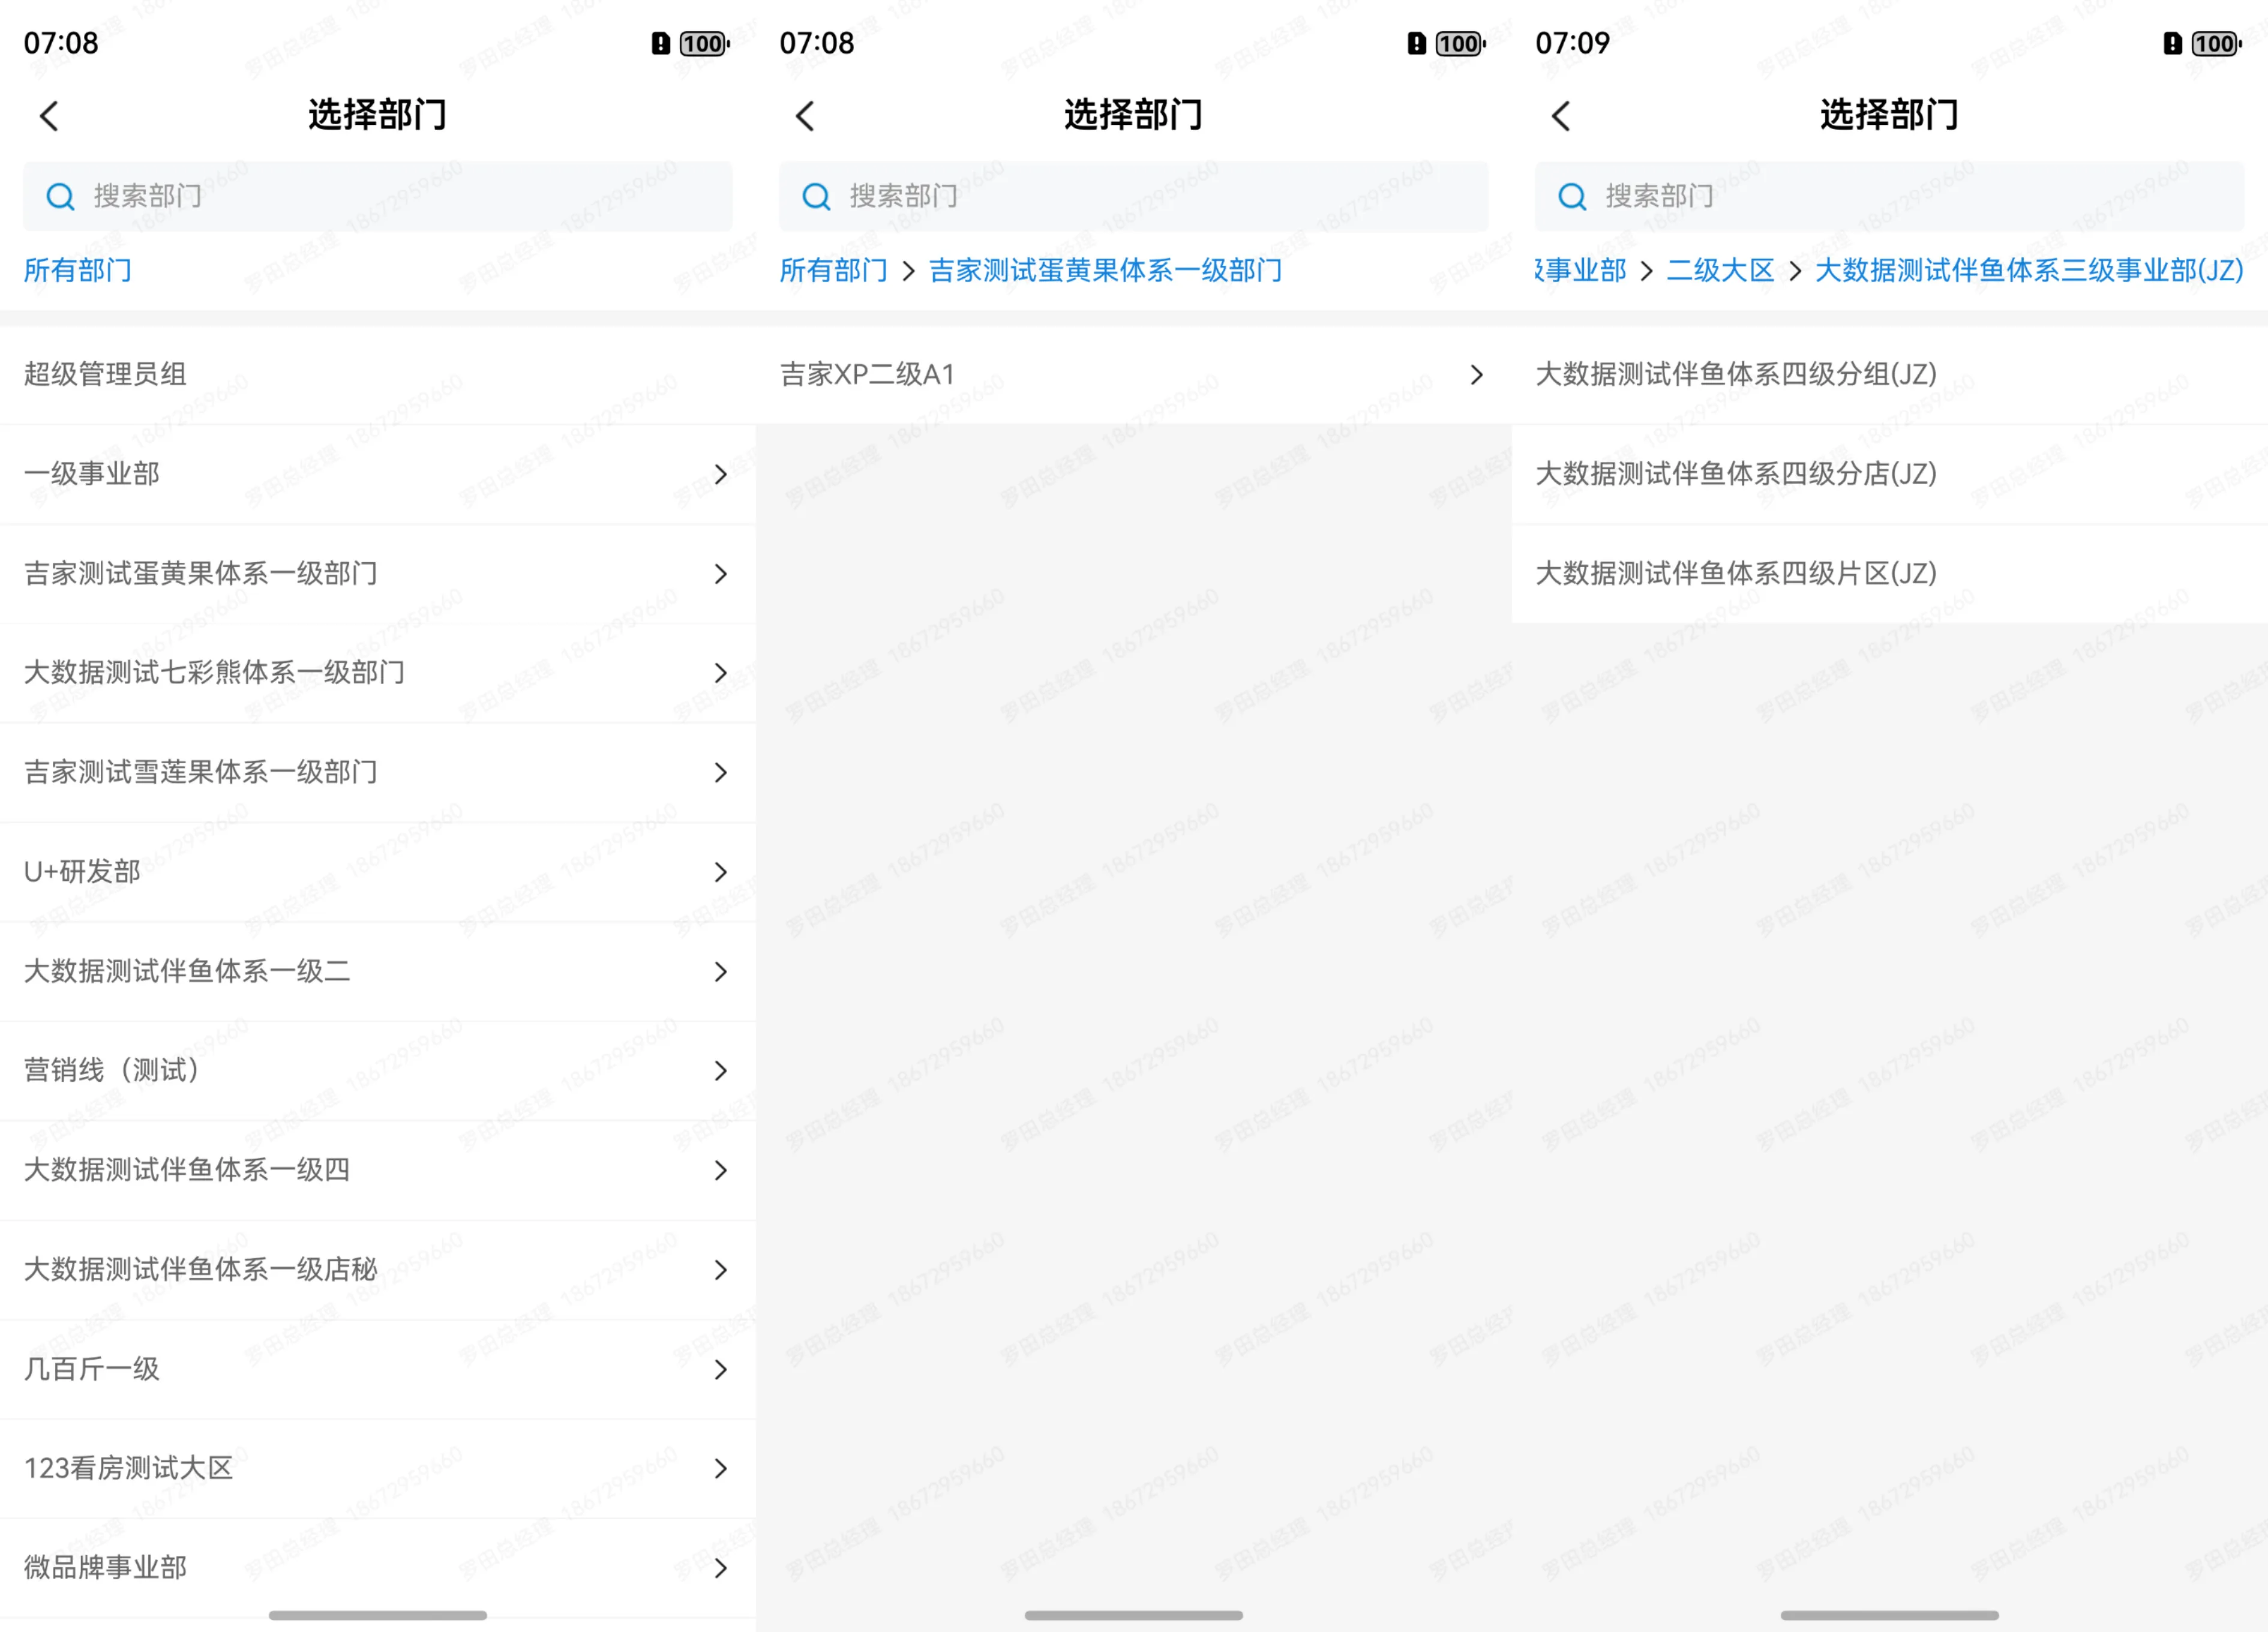The width and height of the screenshot is (2268, 1632).
Task: Expand the 营销线（测试） chevron
Action: (x=720, y=1071)
